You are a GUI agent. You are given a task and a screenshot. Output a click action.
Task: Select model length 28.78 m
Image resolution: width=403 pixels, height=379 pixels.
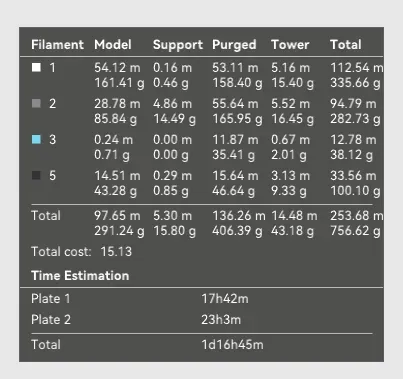click(x=117, y=104)
